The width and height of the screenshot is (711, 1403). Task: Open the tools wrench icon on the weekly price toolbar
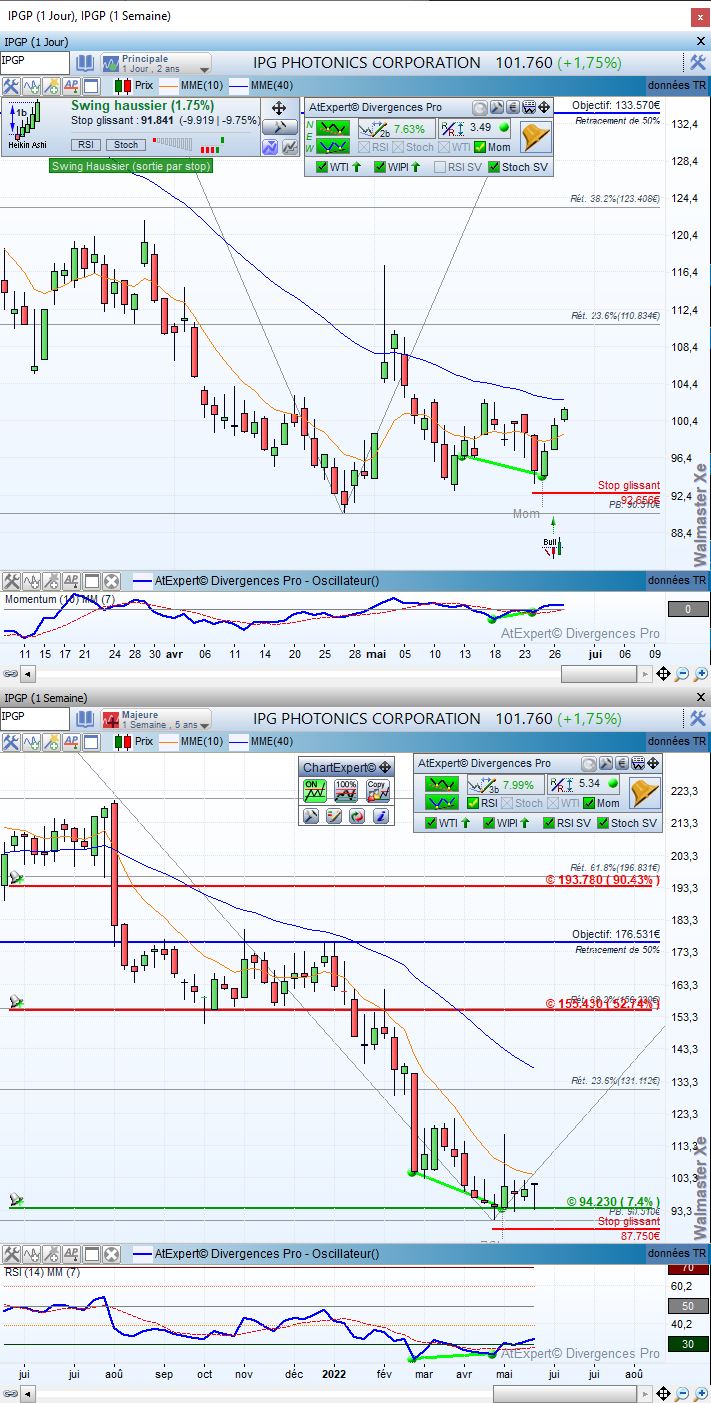[x=11, y=742]
